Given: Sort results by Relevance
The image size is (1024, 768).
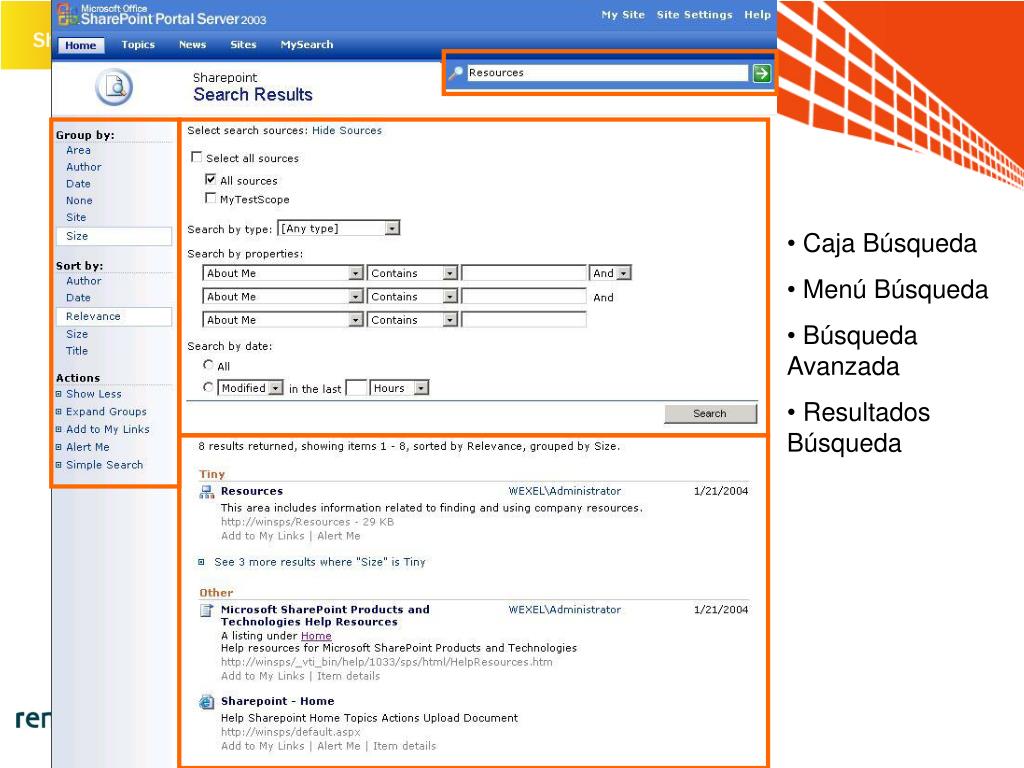Looking at the screenshot, I should pos(114,317).
